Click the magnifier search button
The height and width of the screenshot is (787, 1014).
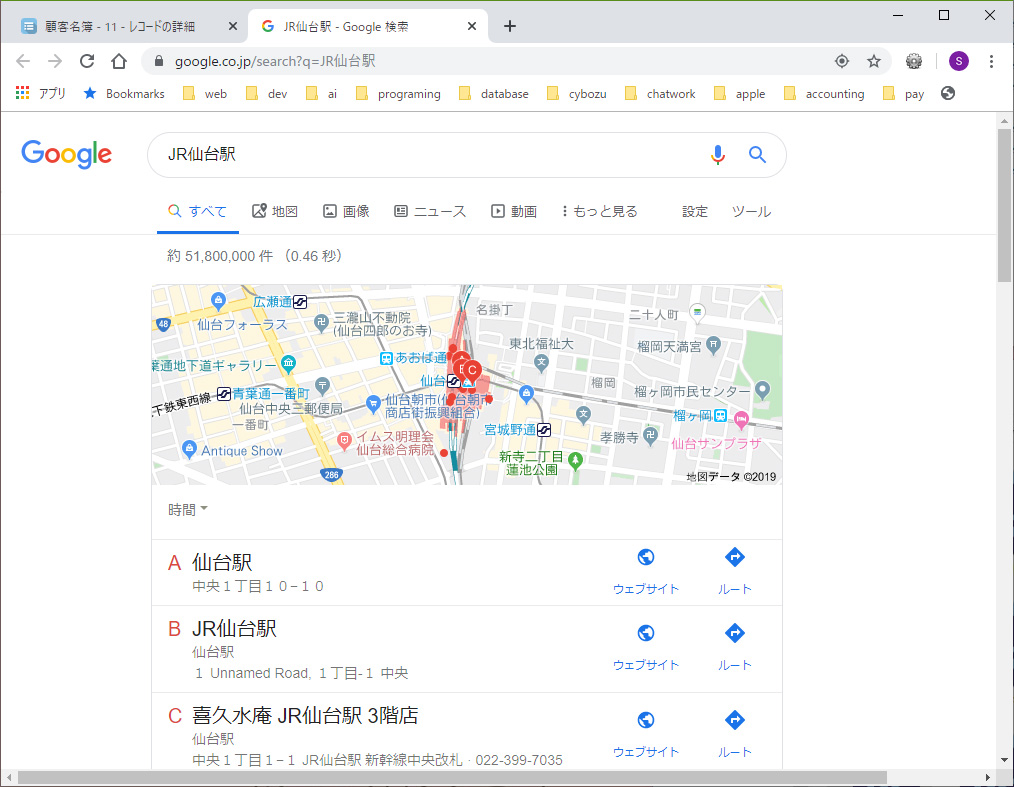[x=757, y=155]
